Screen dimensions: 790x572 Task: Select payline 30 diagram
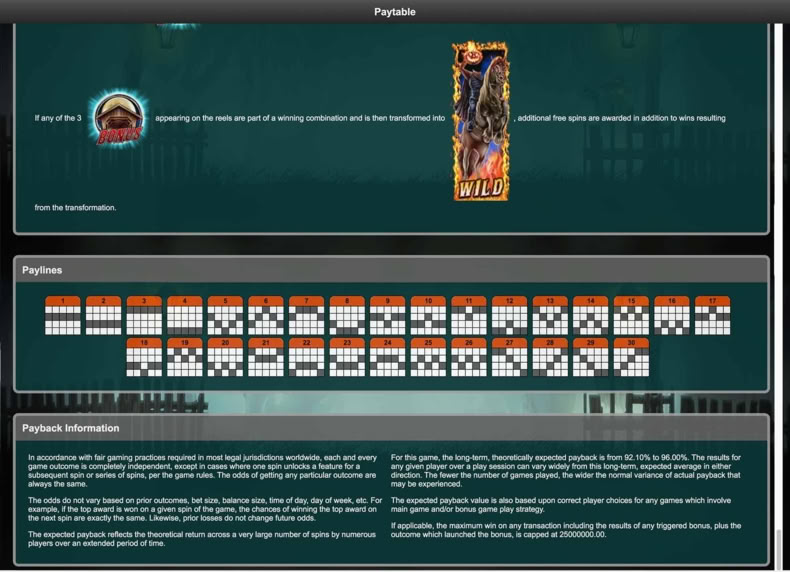point(631,357)
